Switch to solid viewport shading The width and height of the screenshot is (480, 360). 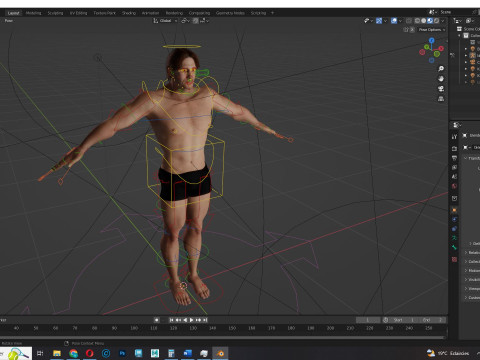click(423, 21)
